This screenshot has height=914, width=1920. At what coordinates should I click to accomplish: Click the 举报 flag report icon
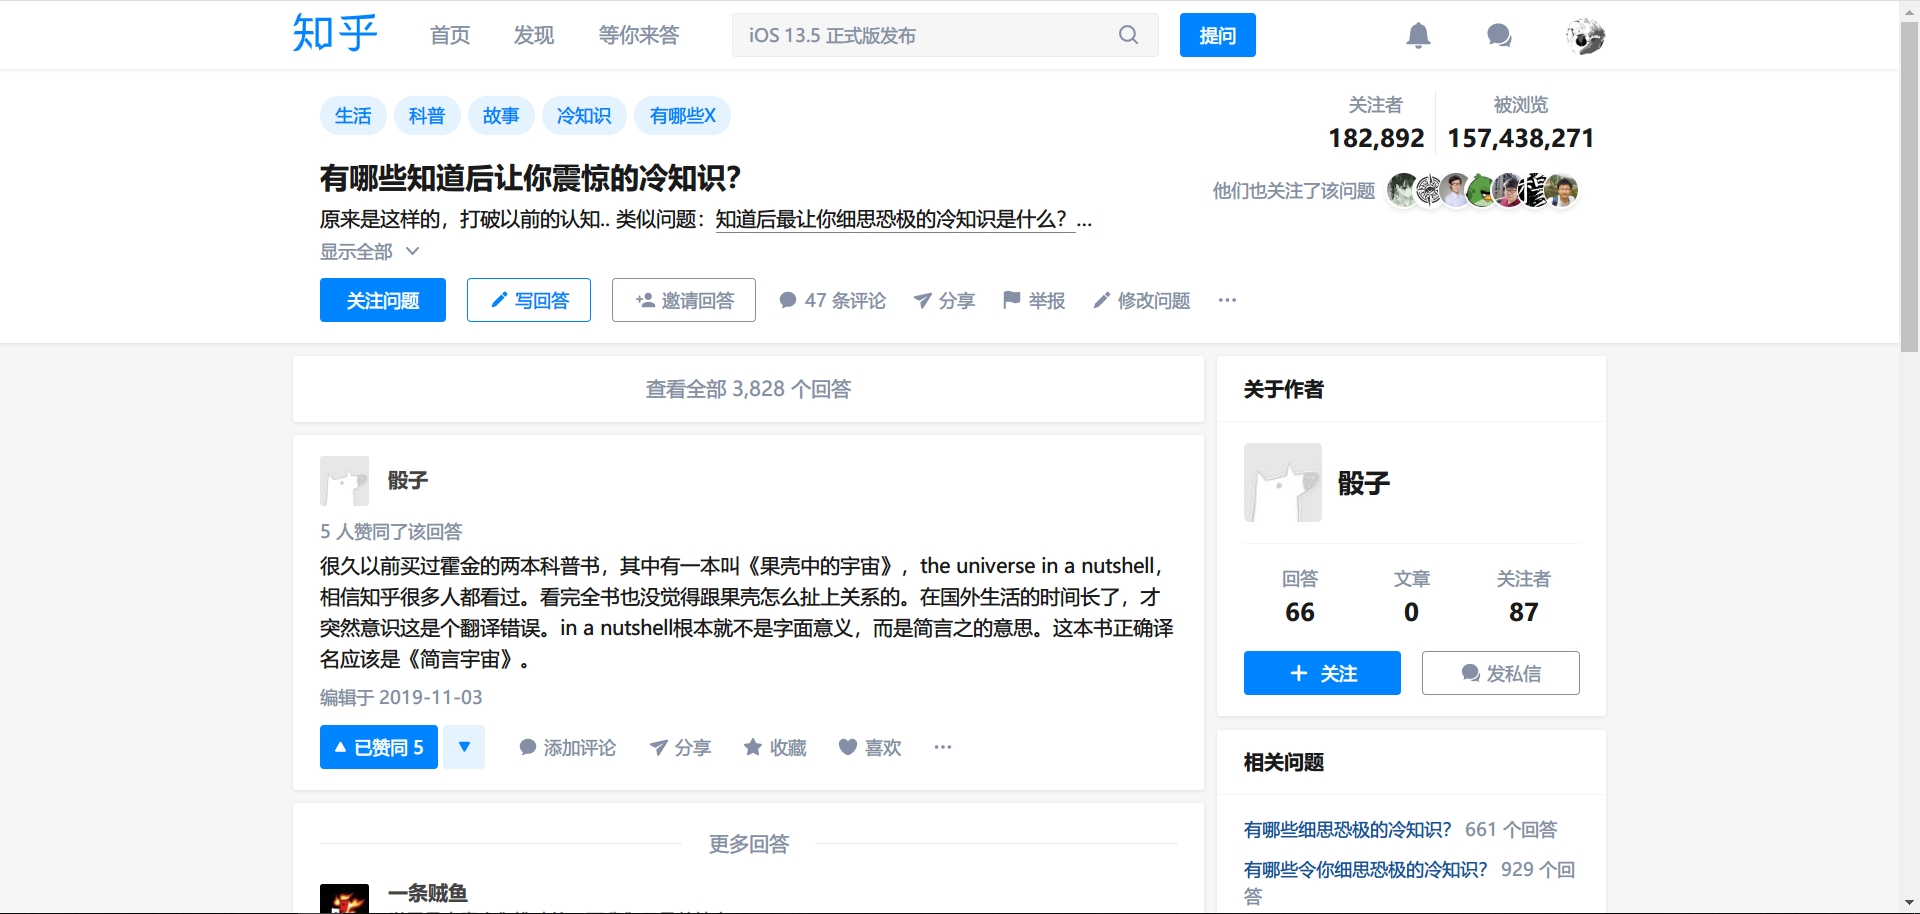point(1012,300)
